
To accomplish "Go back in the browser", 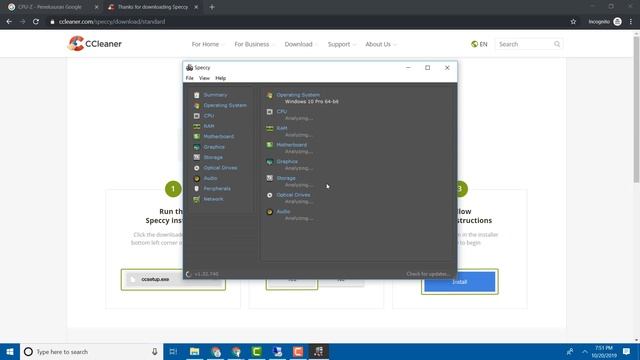I will [x=9, y=22].
